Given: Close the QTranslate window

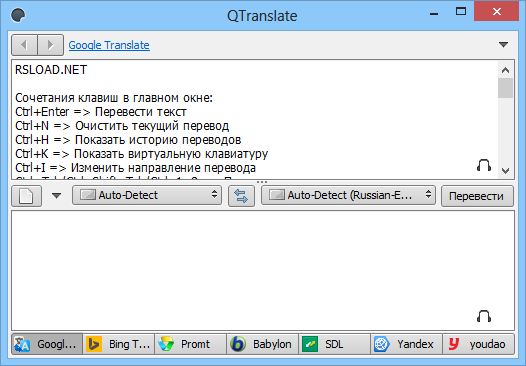Looking at the screenshot, I should 496,11.
